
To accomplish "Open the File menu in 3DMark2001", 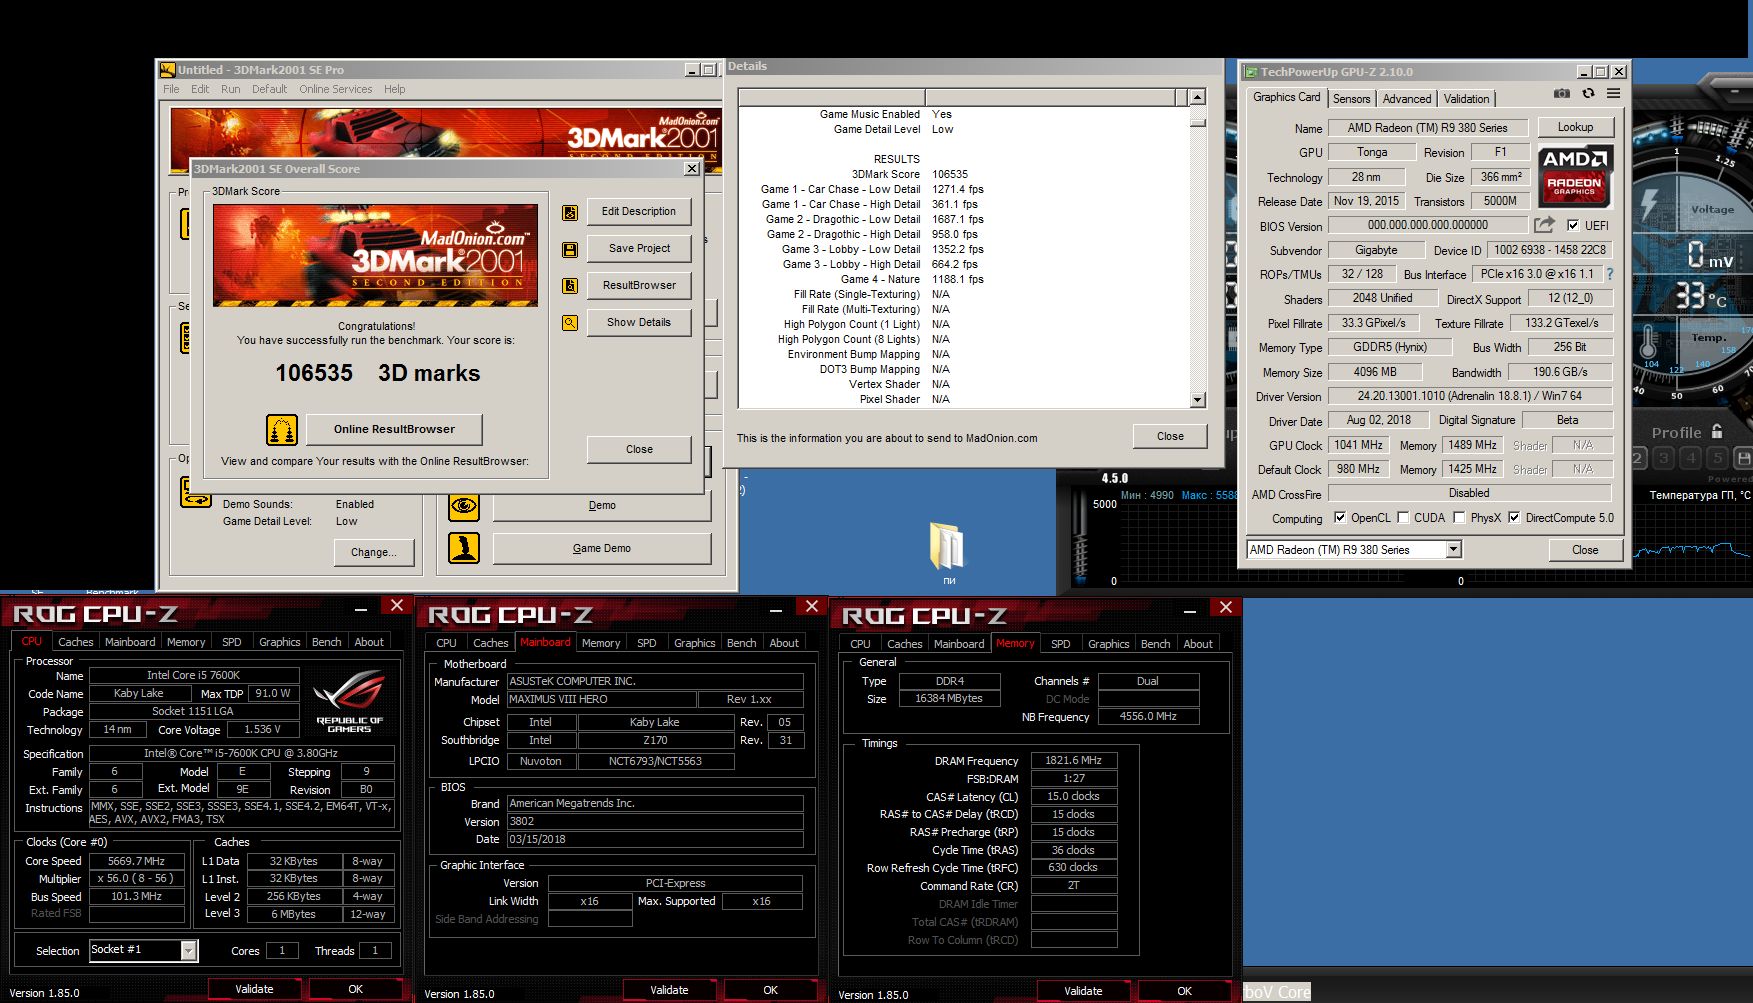I will pyautogui.click(x=171, y=89).
